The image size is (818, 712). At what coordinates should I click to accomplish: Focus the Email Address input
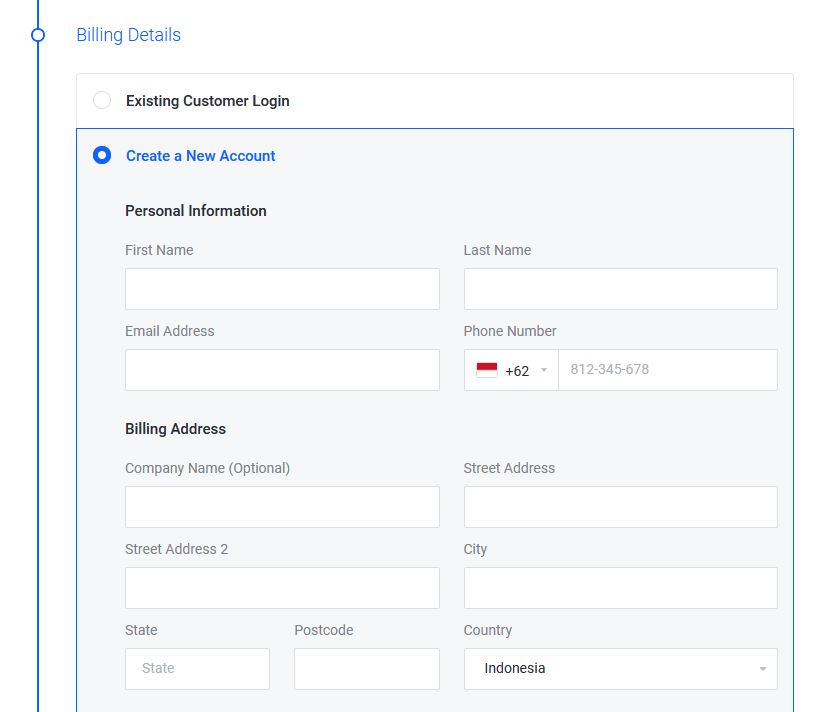coord(282,369)
